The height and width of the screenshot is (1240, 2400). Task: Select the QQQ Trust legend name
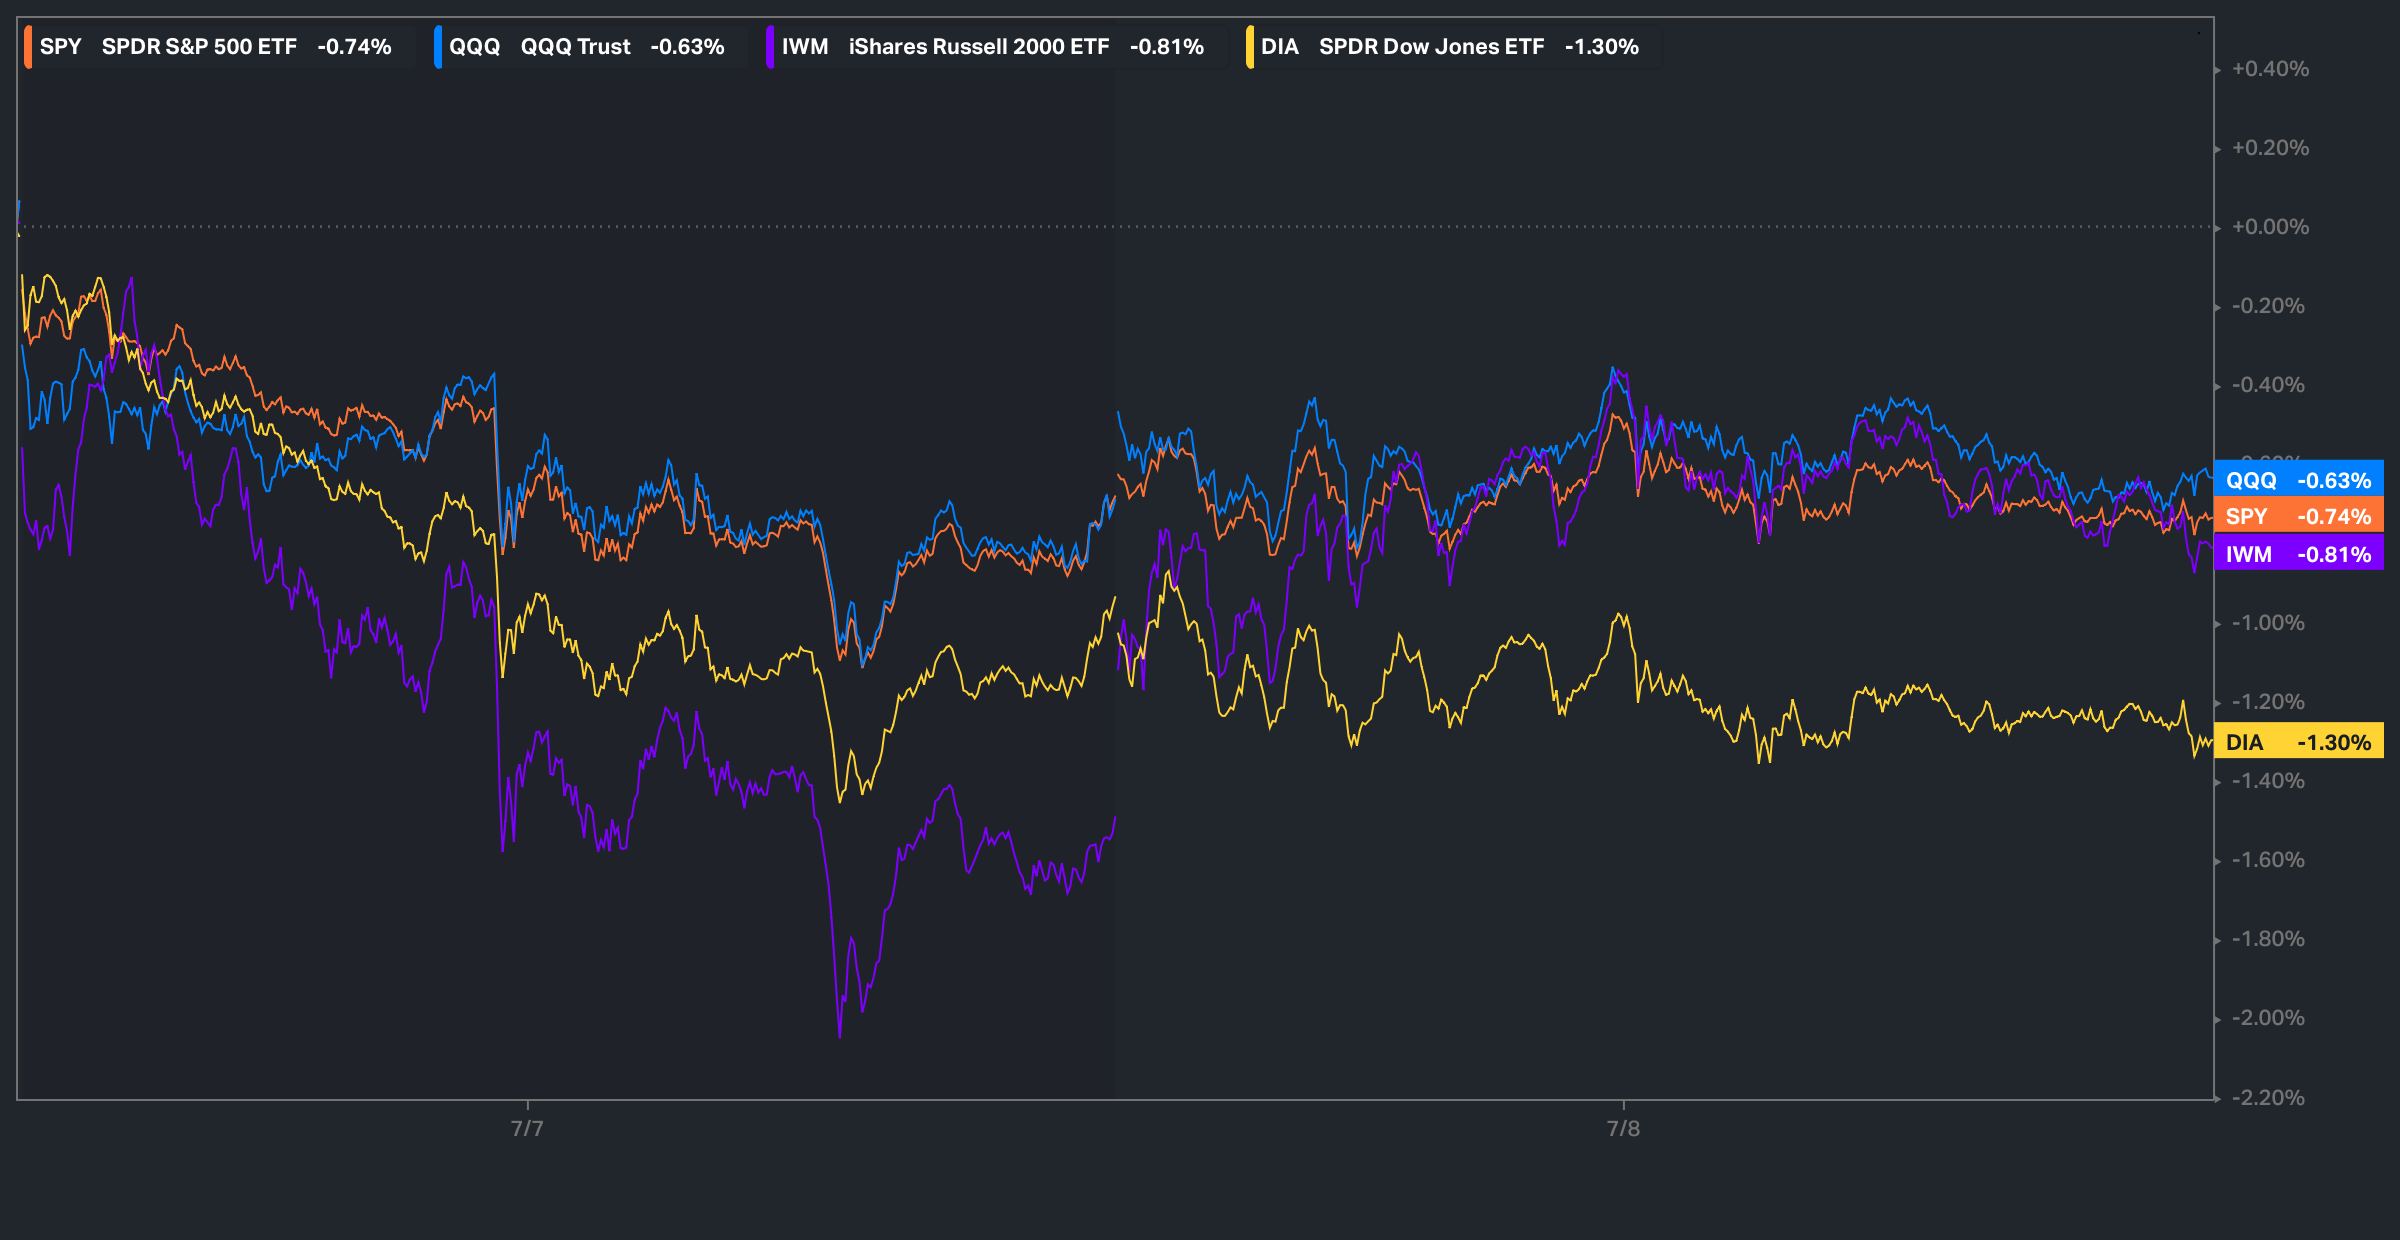click(575, 47)
